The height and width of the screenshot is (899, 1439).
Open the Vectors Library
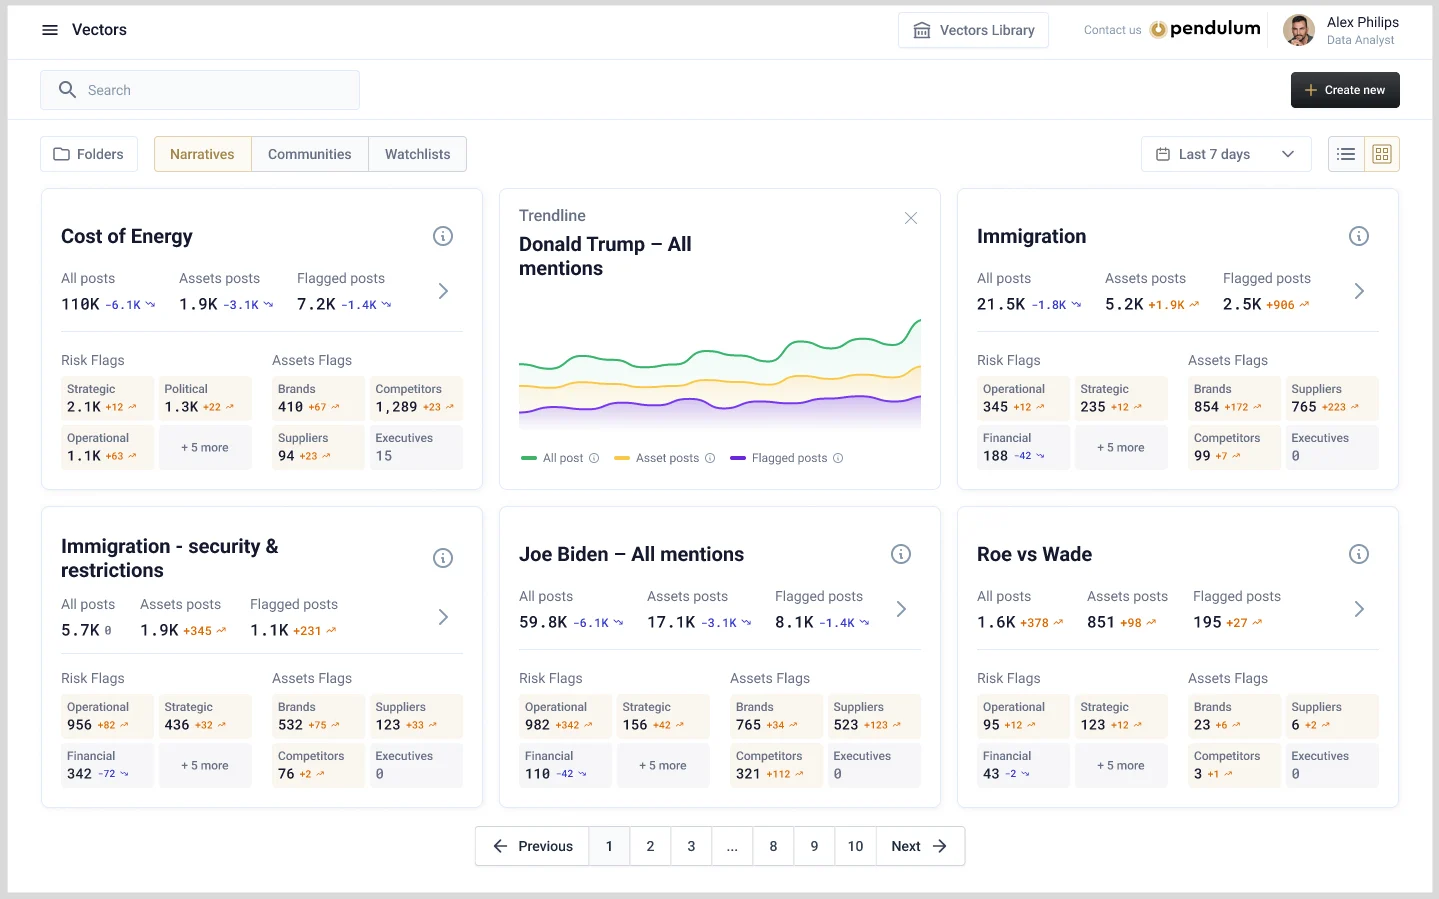[x=972, y=30]
